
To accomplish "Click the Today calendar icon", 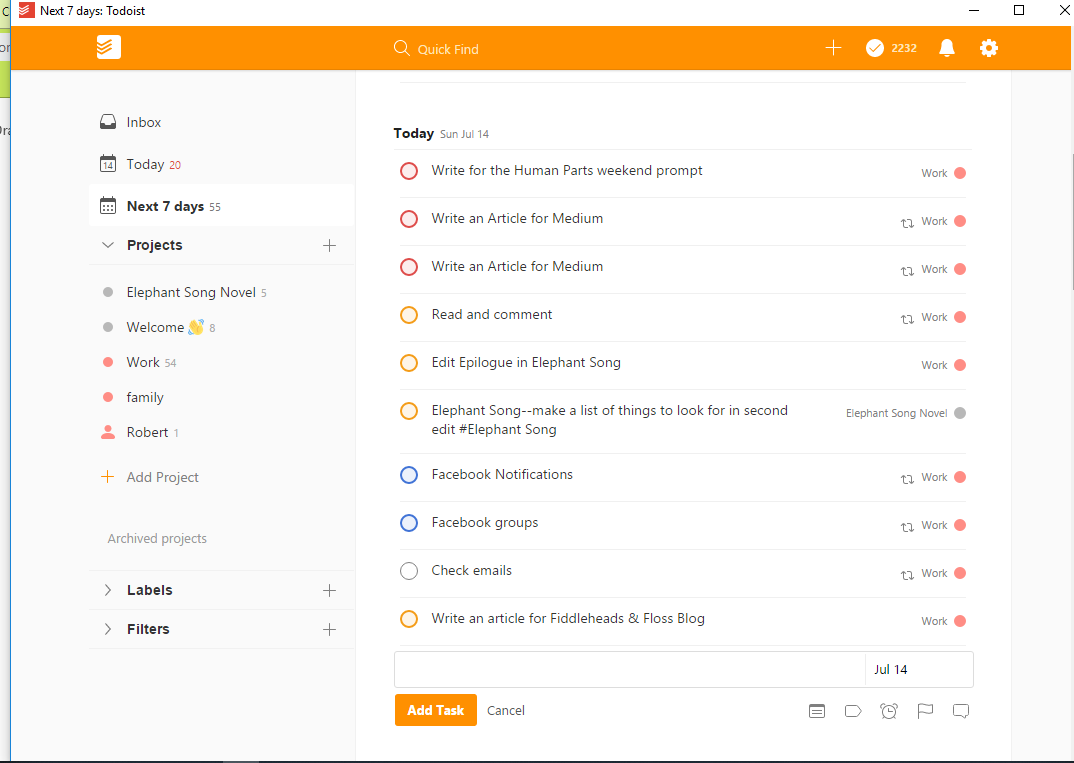I will 108,164.
